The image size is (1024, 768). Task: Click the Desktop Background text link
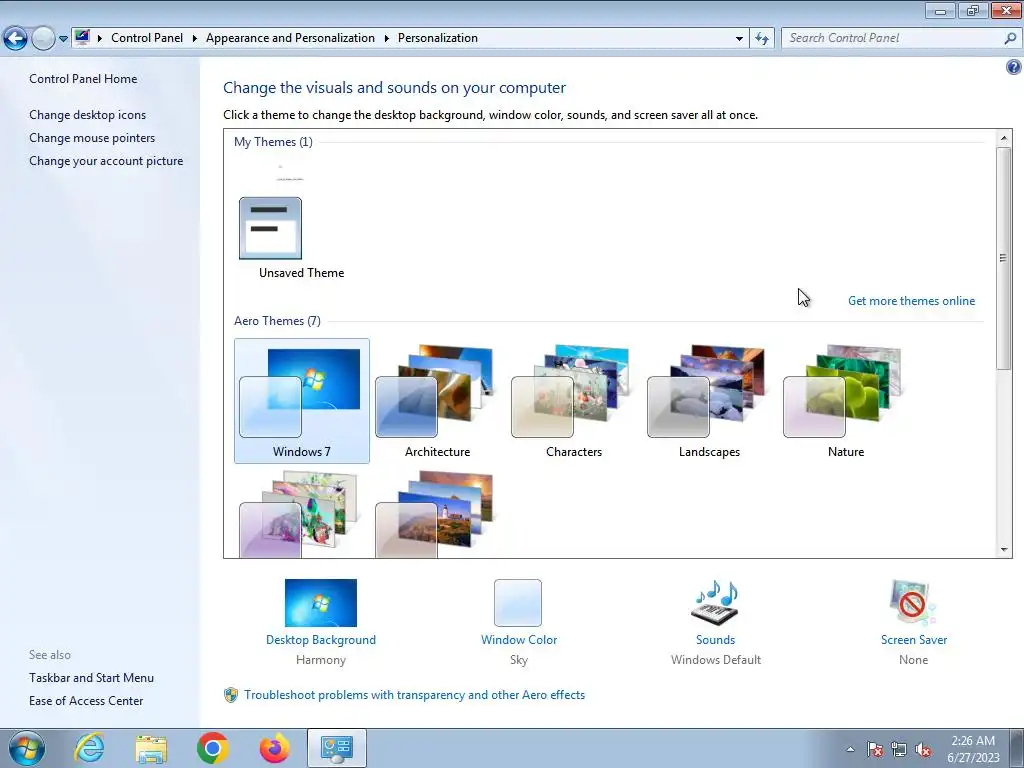pos(321,640)
